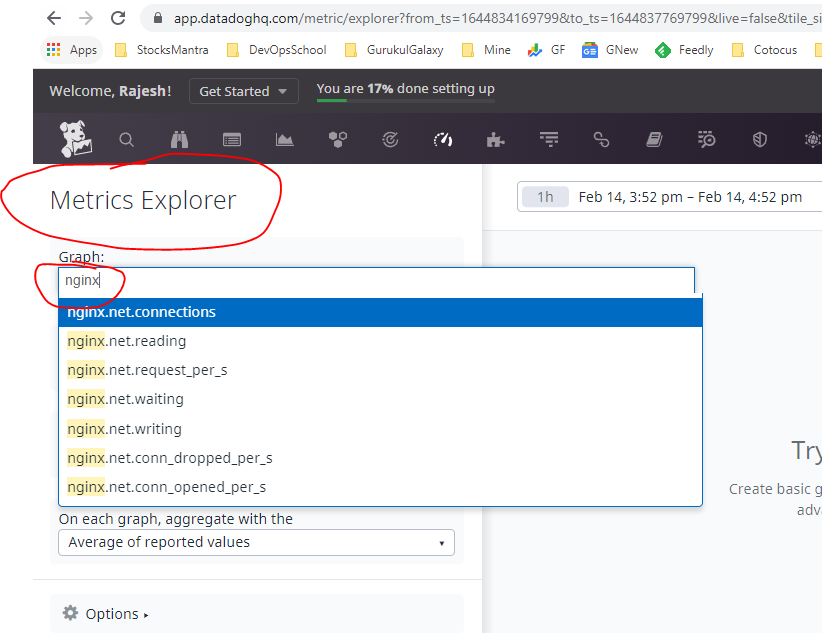The height and width of the screenshot is (633, 822).
Task: Open the Integrations puzzle piece icon
Action: click(x=495, y=140)
